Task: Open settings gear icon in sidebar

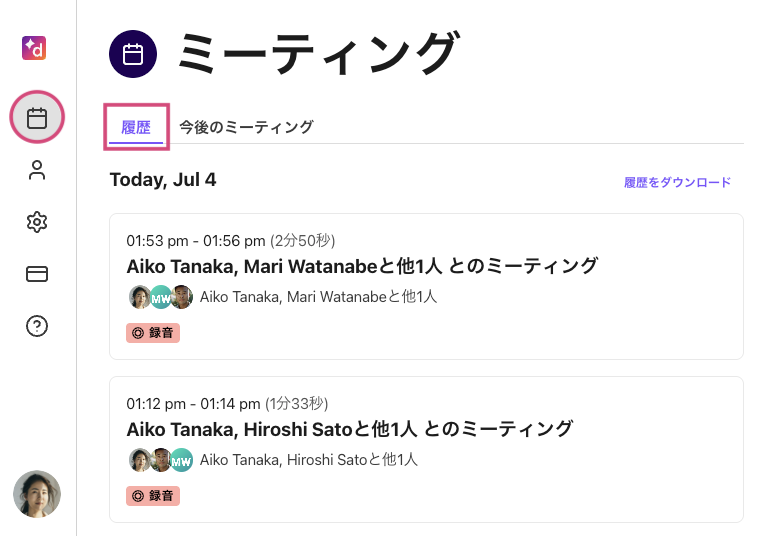Action: tap(37, 222)
